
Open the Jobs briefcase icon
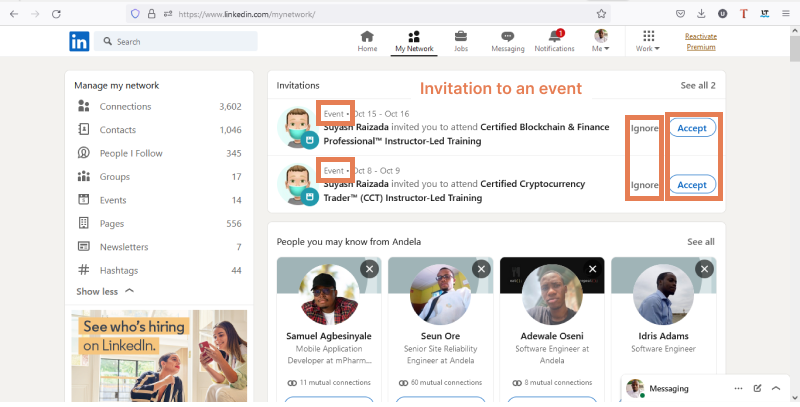tap(461, 41)
